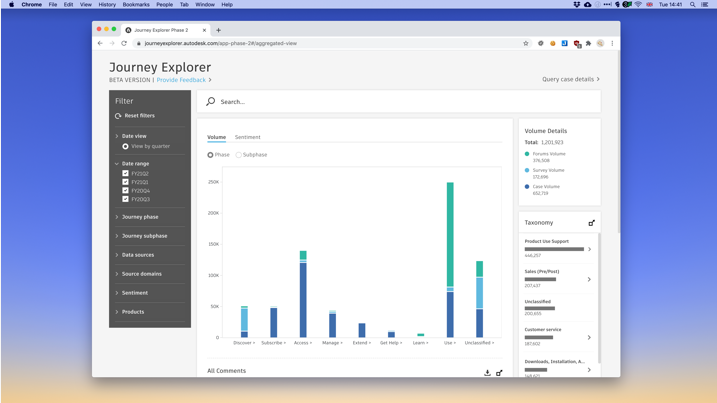
Task: Expand Customer service taxonomy chevron
Action: point(589,338)
